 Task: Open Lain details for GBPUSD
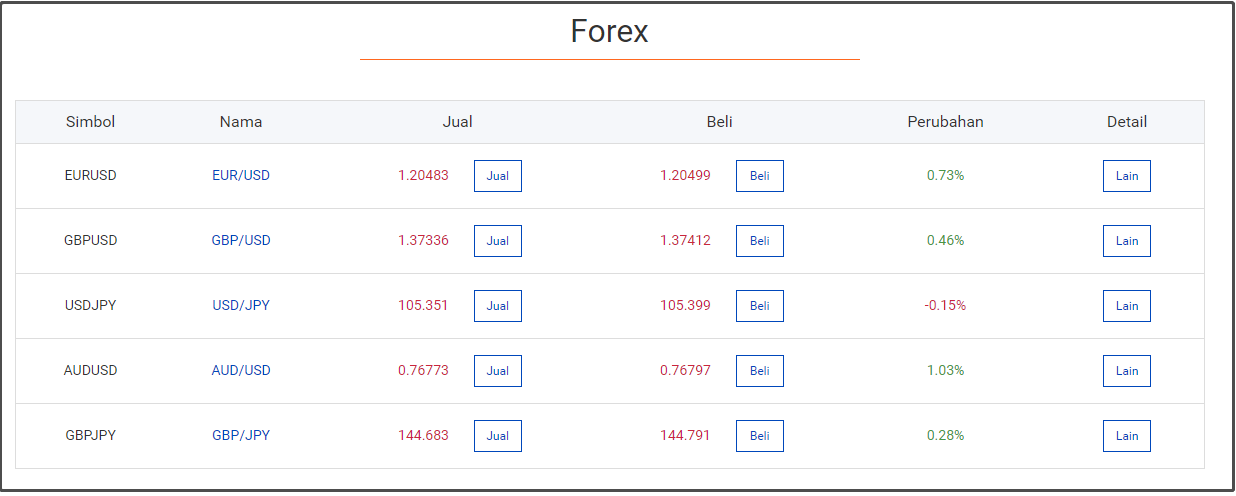pos(1126,241)
